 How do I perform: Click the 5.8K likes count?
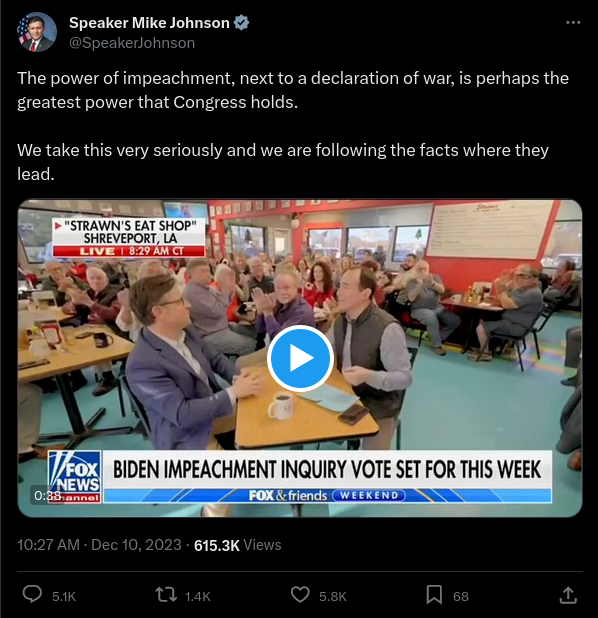tap(333, 596)
